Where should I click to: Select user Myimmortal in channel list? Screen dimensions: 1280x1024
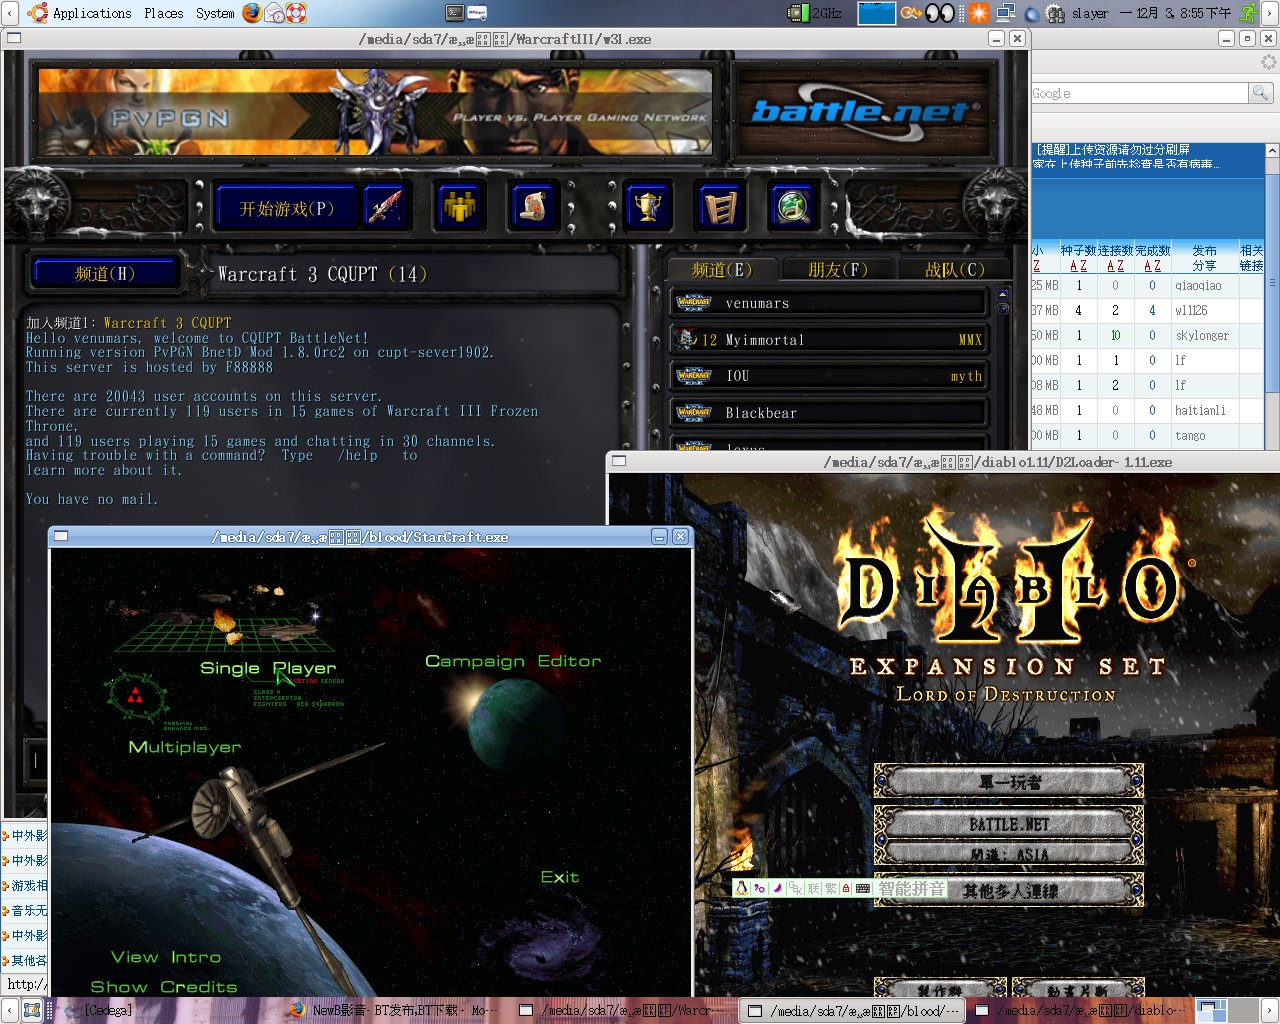coord(830,340)
